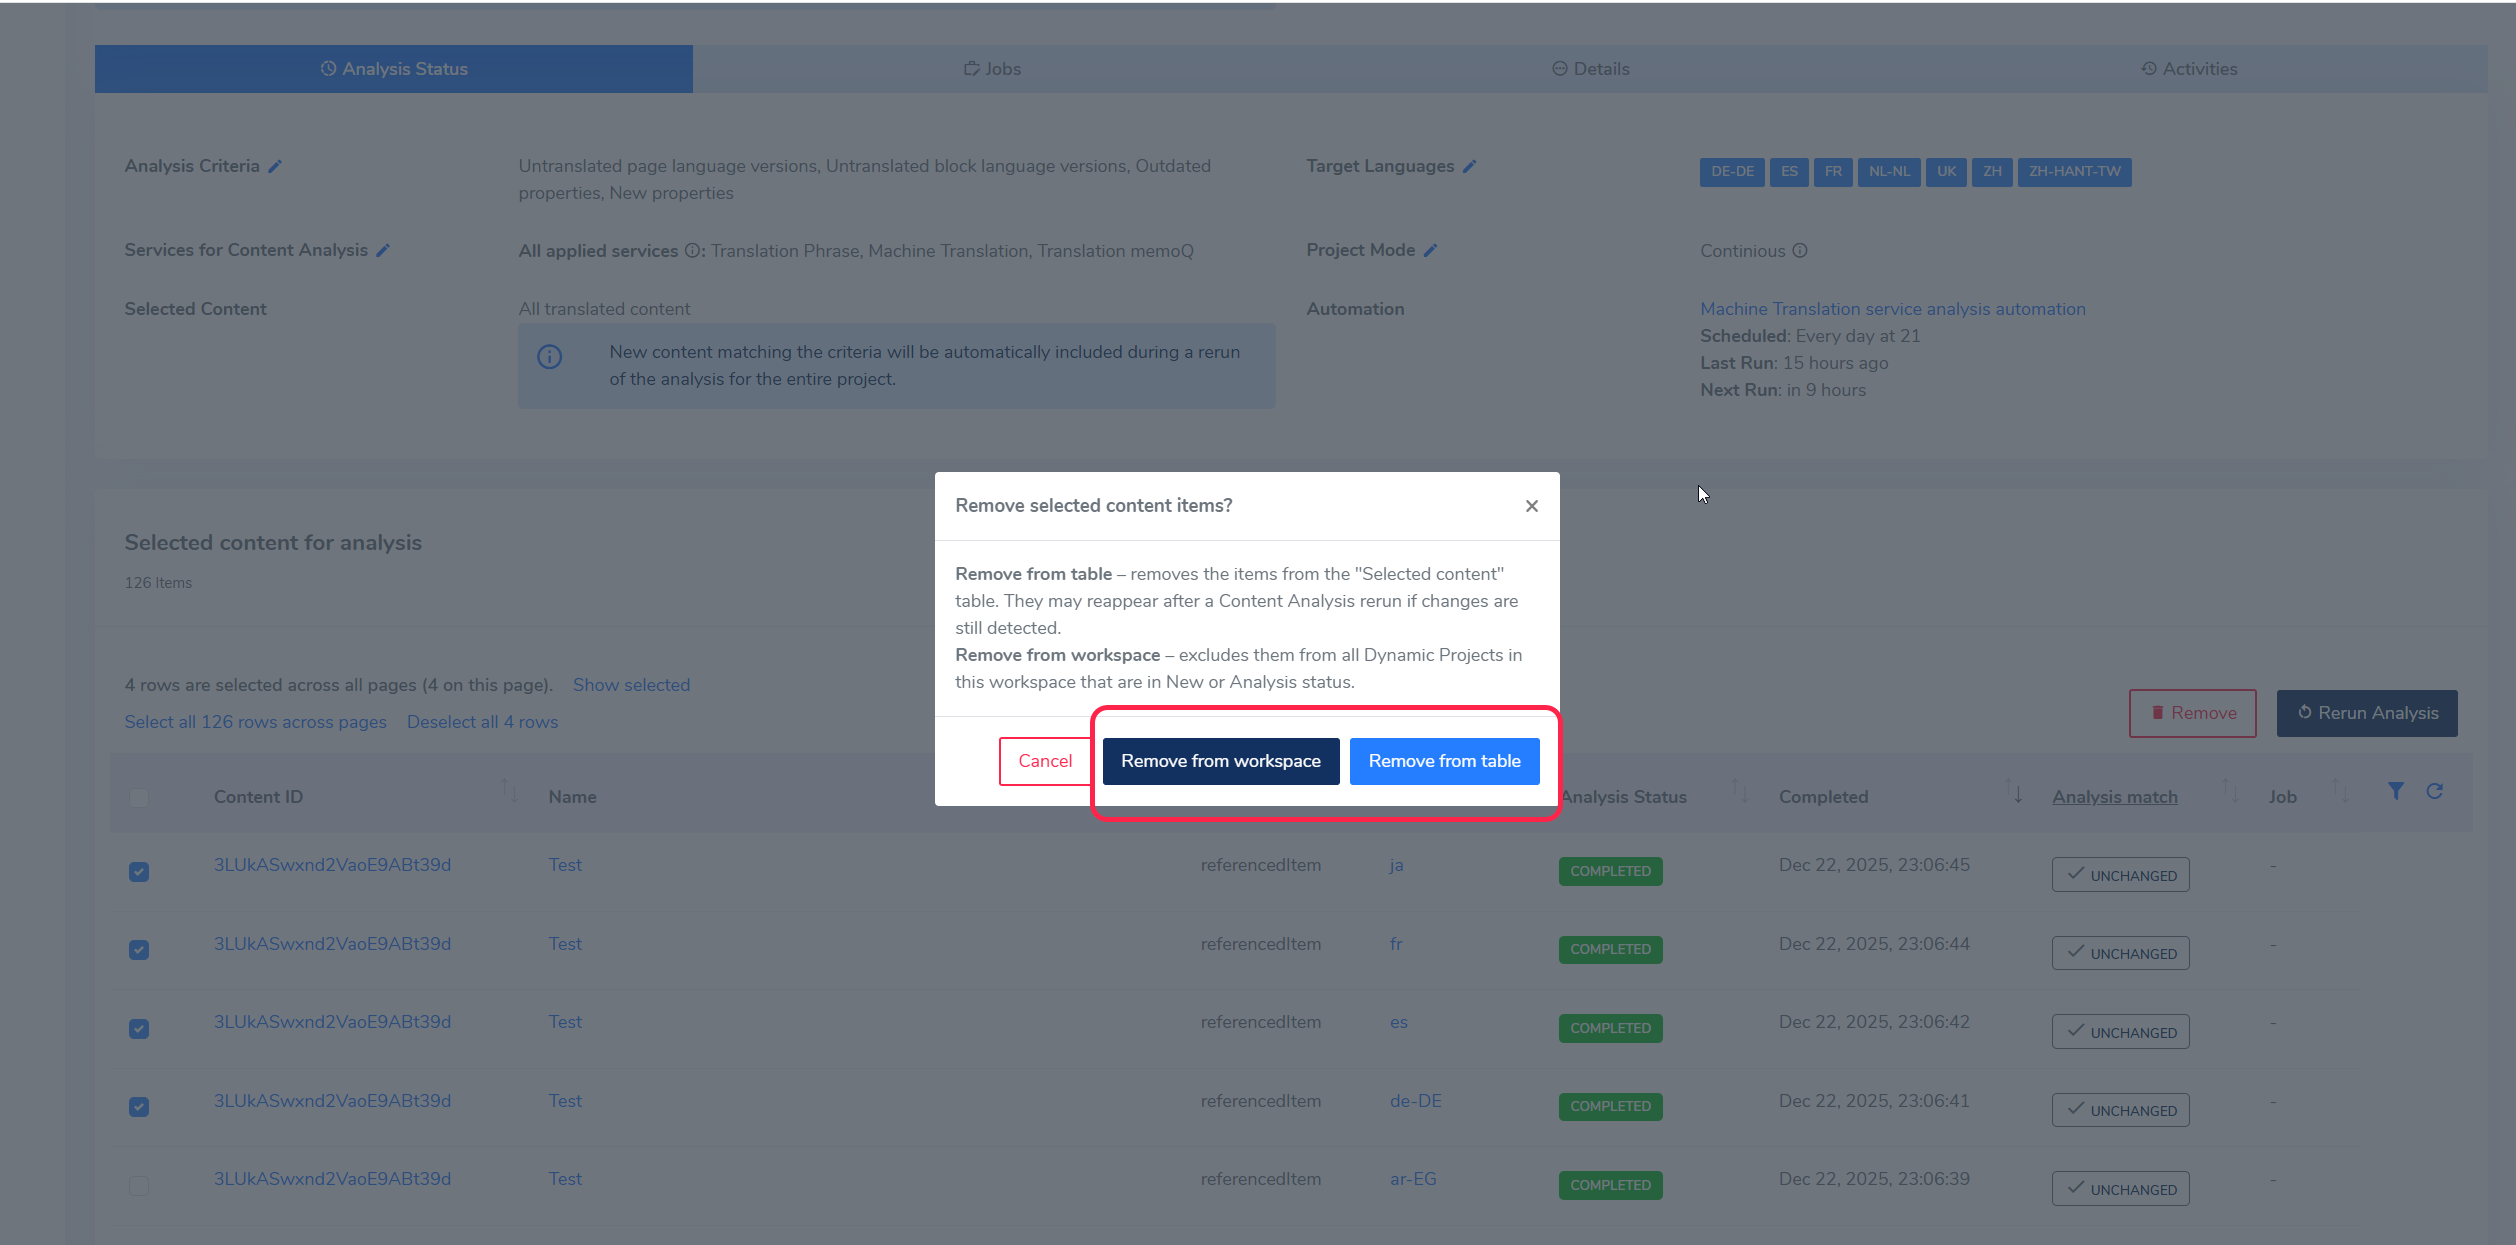Open Content ID link in fr row
Viewport: 2516px width, 1245px height.
pyautogui.click(x=332, y=944)
